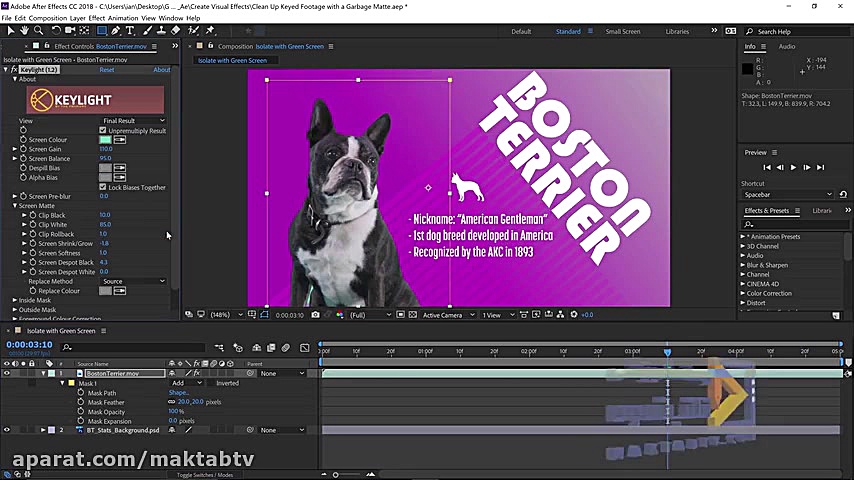
Task: Select the Zoom magnifier tool
Action: pos(38,31)
